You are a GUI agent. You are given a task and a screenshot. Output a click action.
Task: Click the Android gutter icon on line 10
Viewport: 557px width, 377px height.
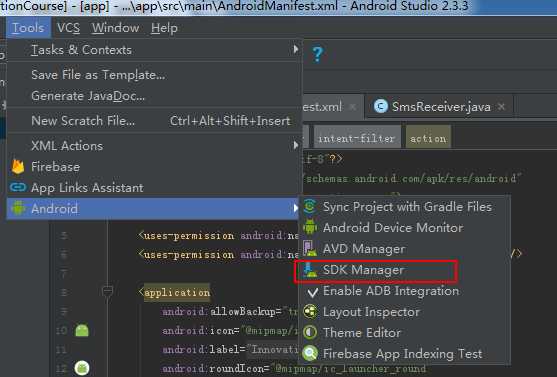pos(82,330)
